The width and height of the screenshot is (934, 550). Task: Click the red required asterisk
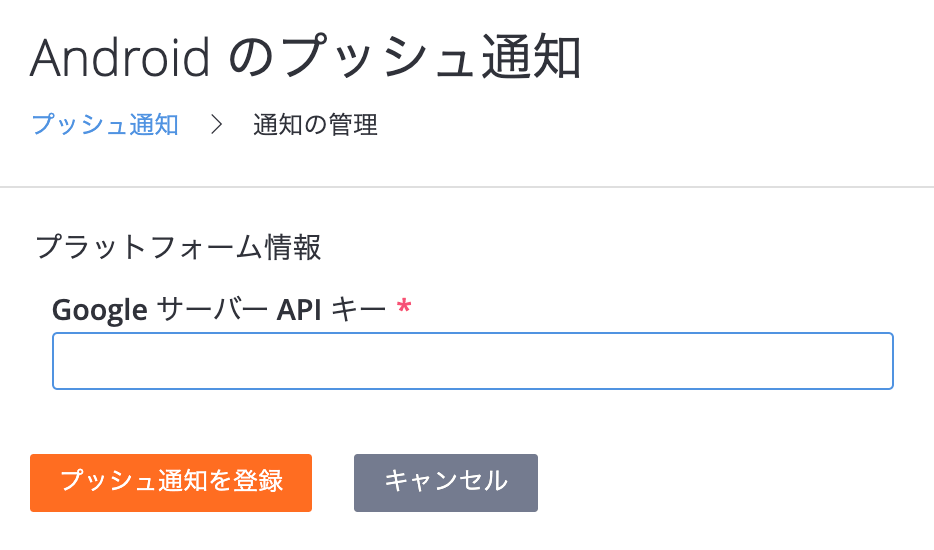click(404, 309)
